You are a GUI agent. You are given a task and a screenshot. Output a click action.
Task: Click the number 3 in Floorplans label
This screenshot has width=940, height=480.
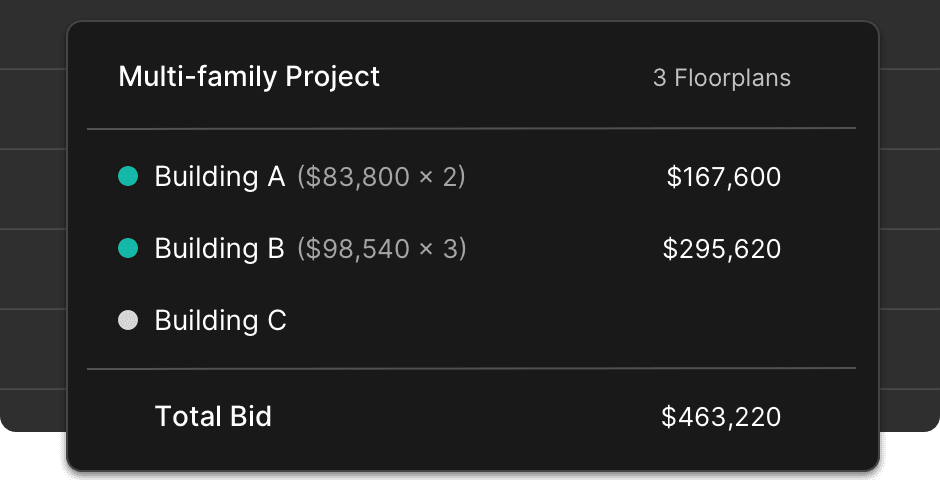pyautogui.click(x=659, y=78)
